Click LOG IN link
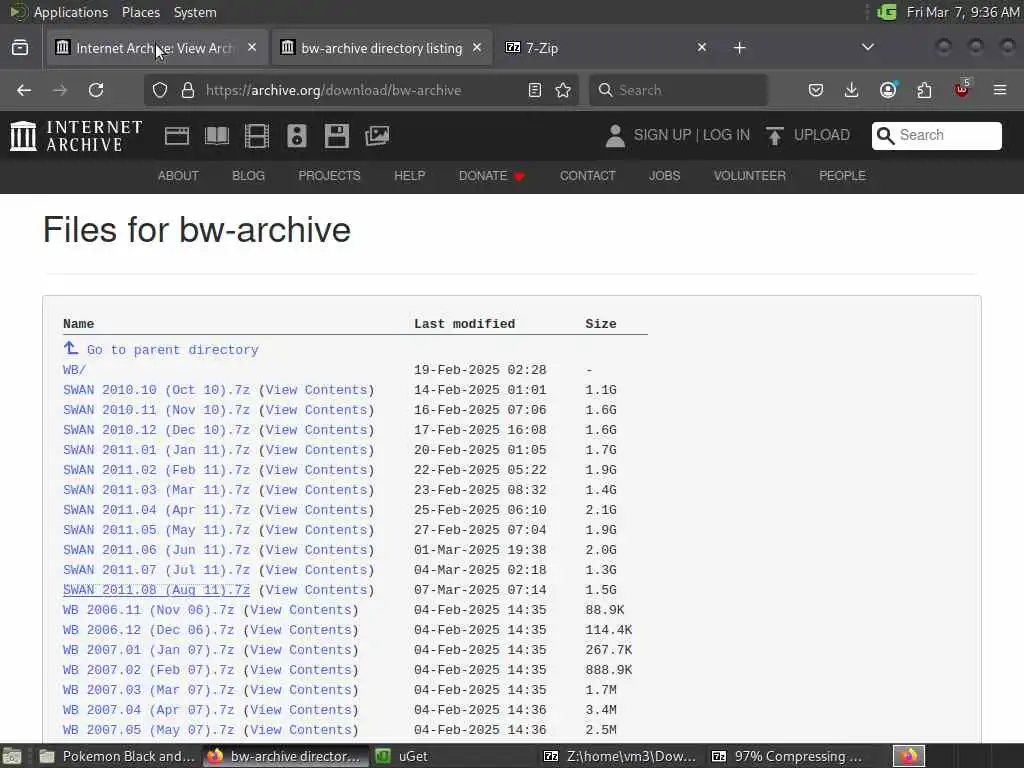This screenshot has height=768, width=1024. (x=726, y=135)
